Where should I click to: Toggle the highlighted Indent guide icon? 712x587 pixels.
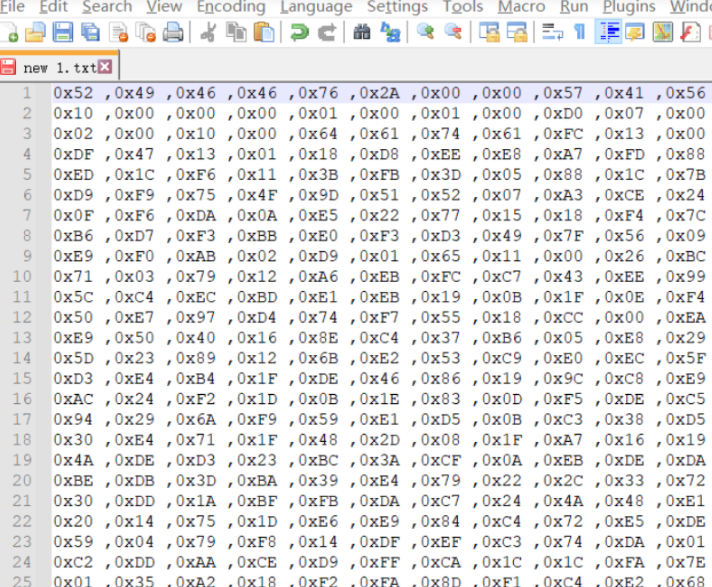[608, 32]
